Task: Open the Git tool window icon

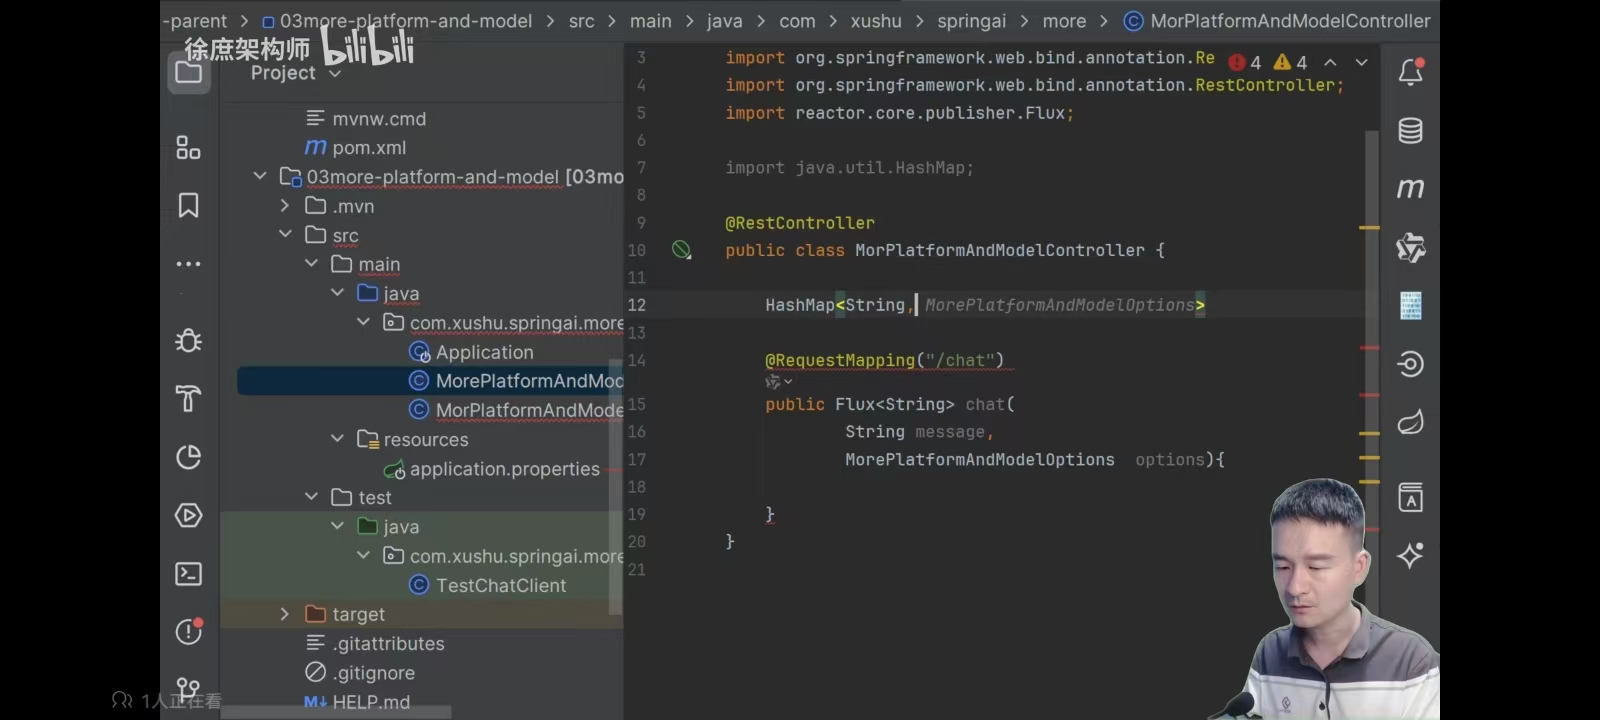Action: (188, 689)
